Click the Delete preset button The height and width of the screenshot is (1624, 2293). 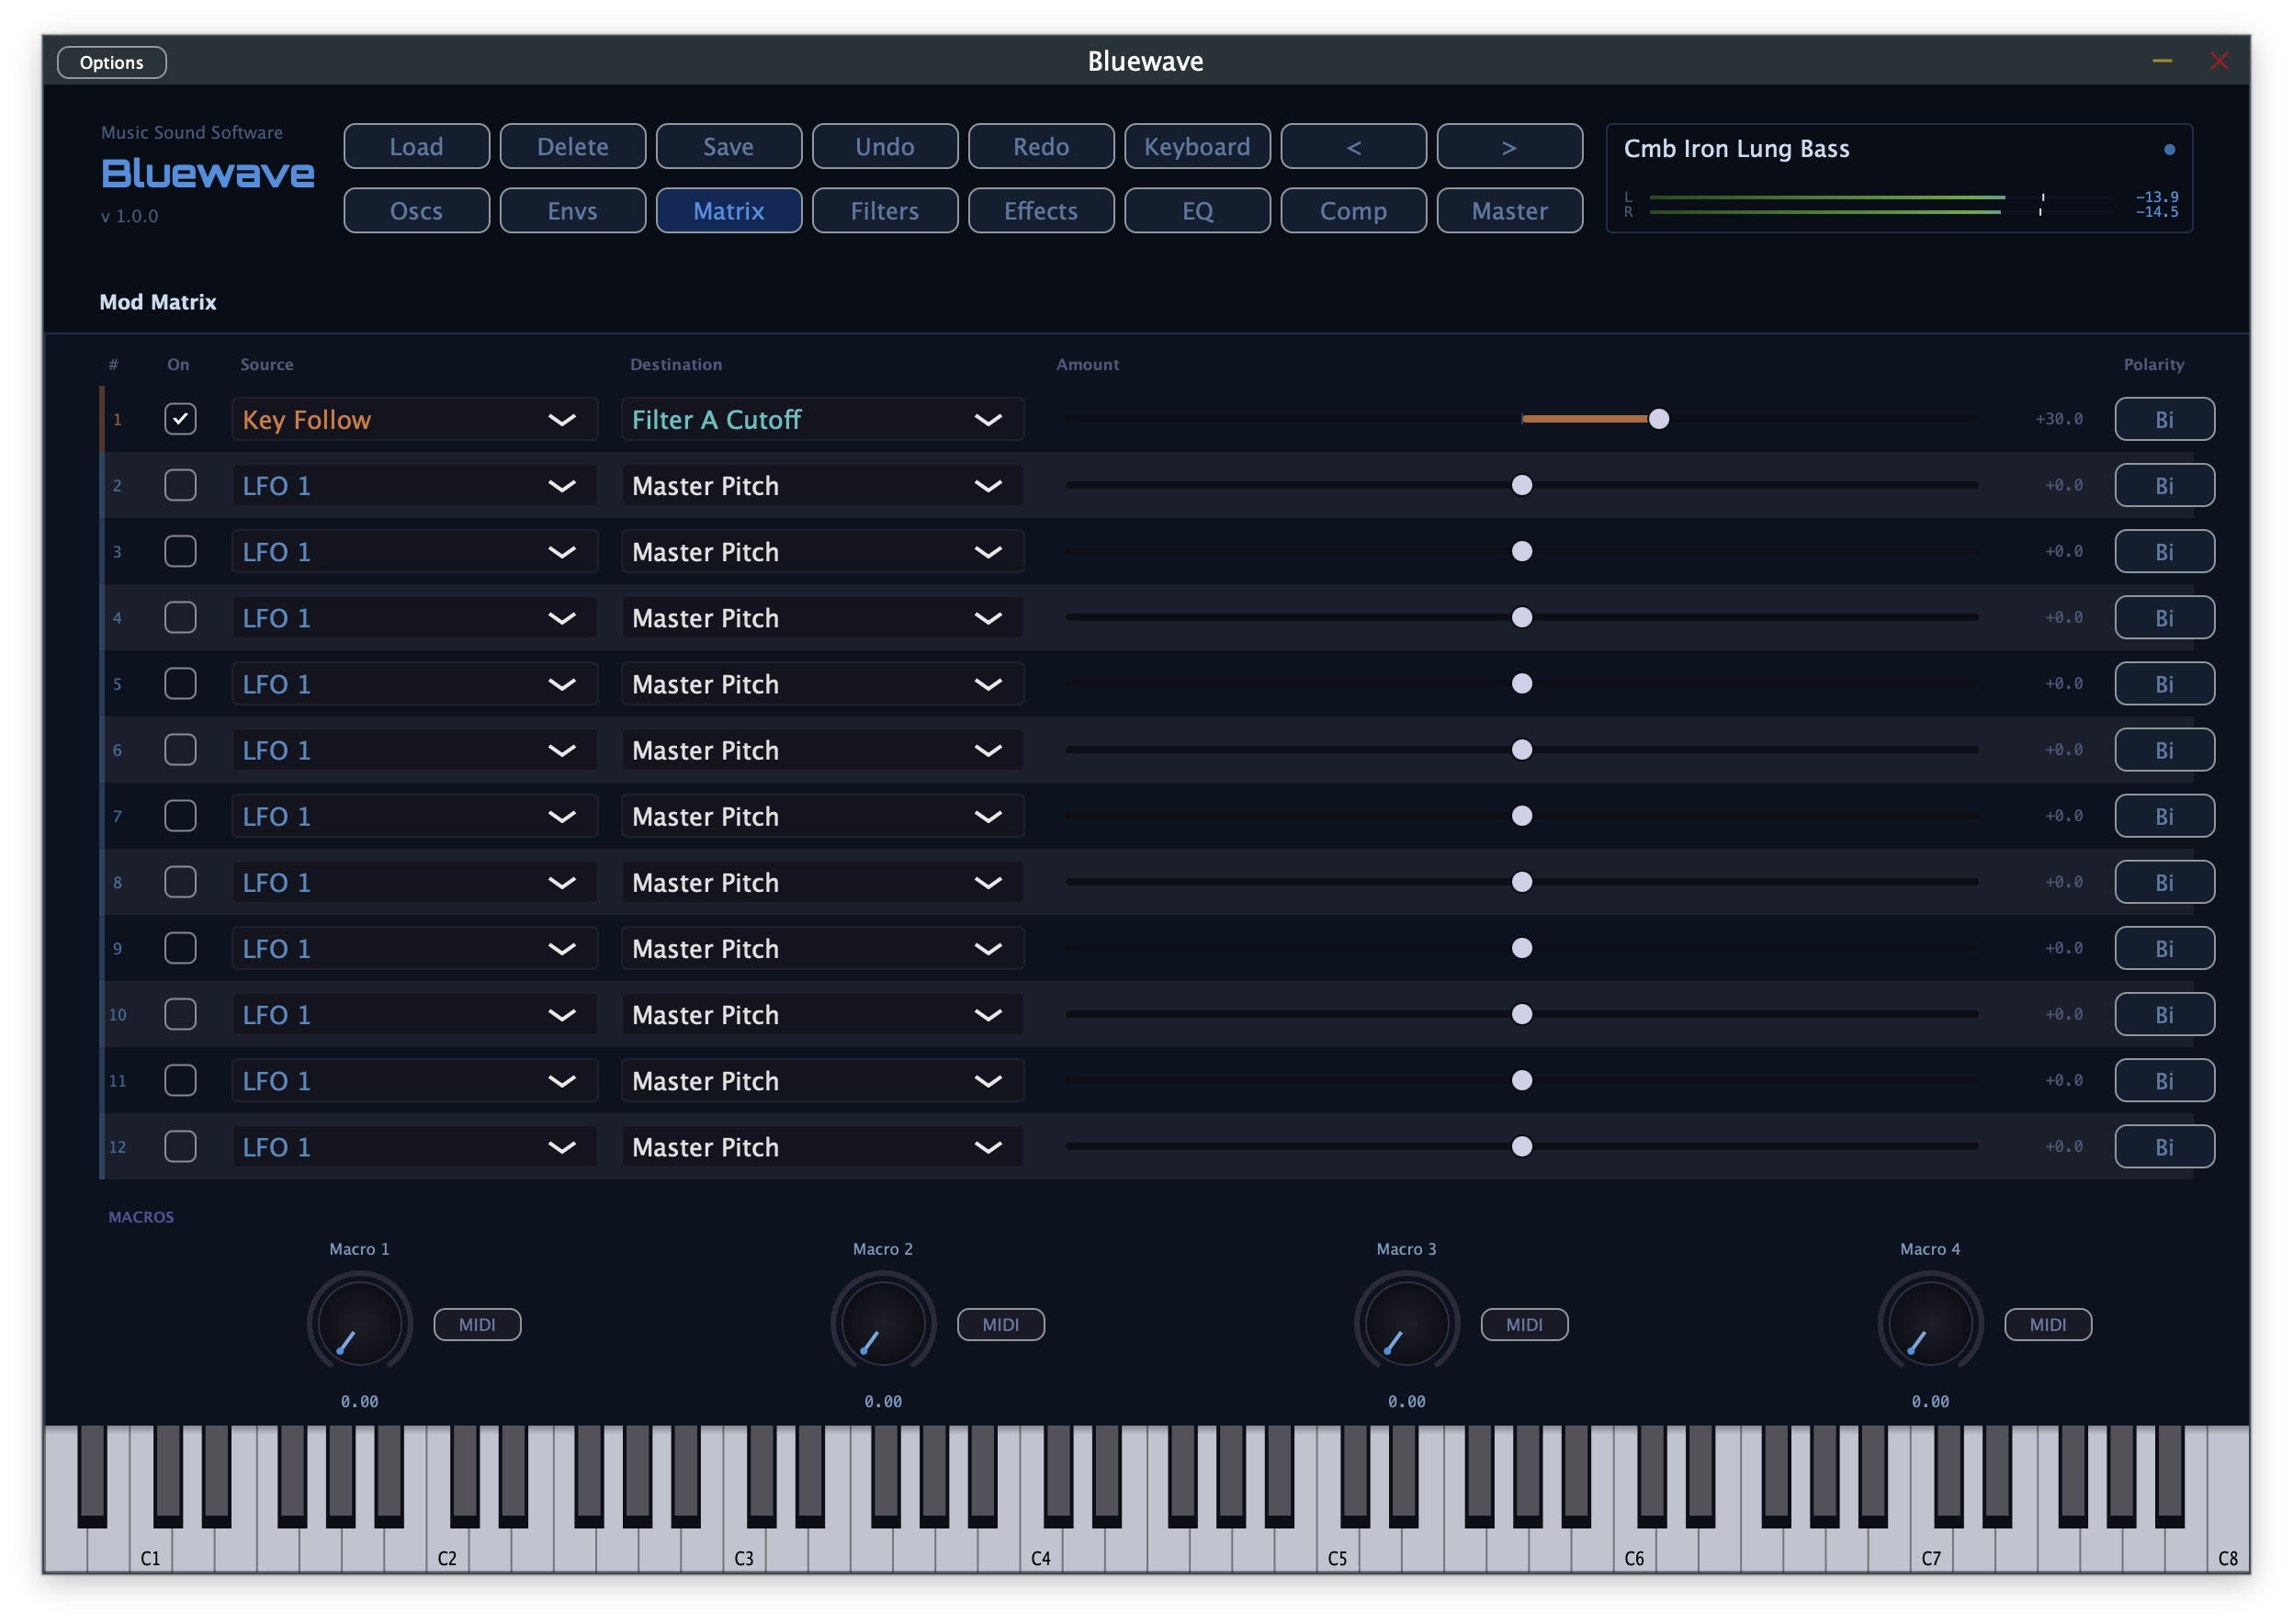[572, 147]
